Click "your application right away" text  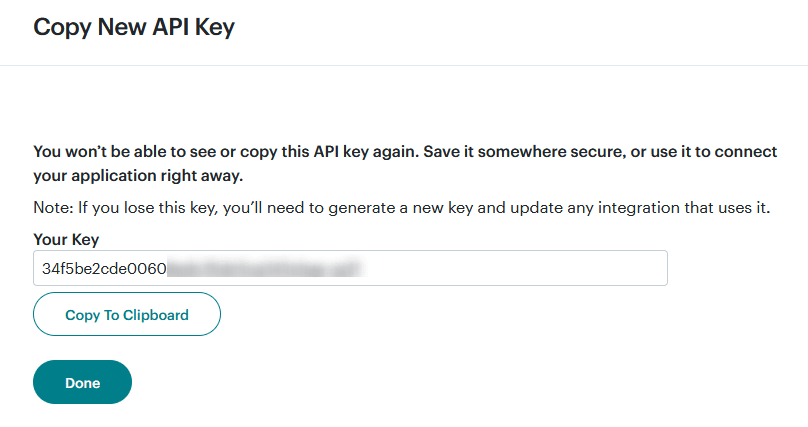139,176
